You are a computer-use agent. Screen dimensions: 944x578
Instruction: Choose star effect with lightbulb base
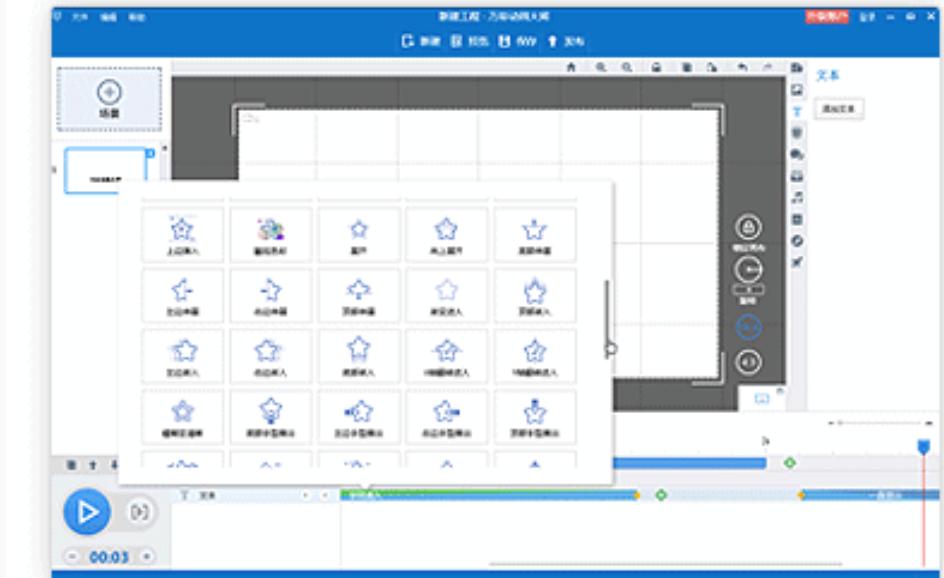pos(270,417)
